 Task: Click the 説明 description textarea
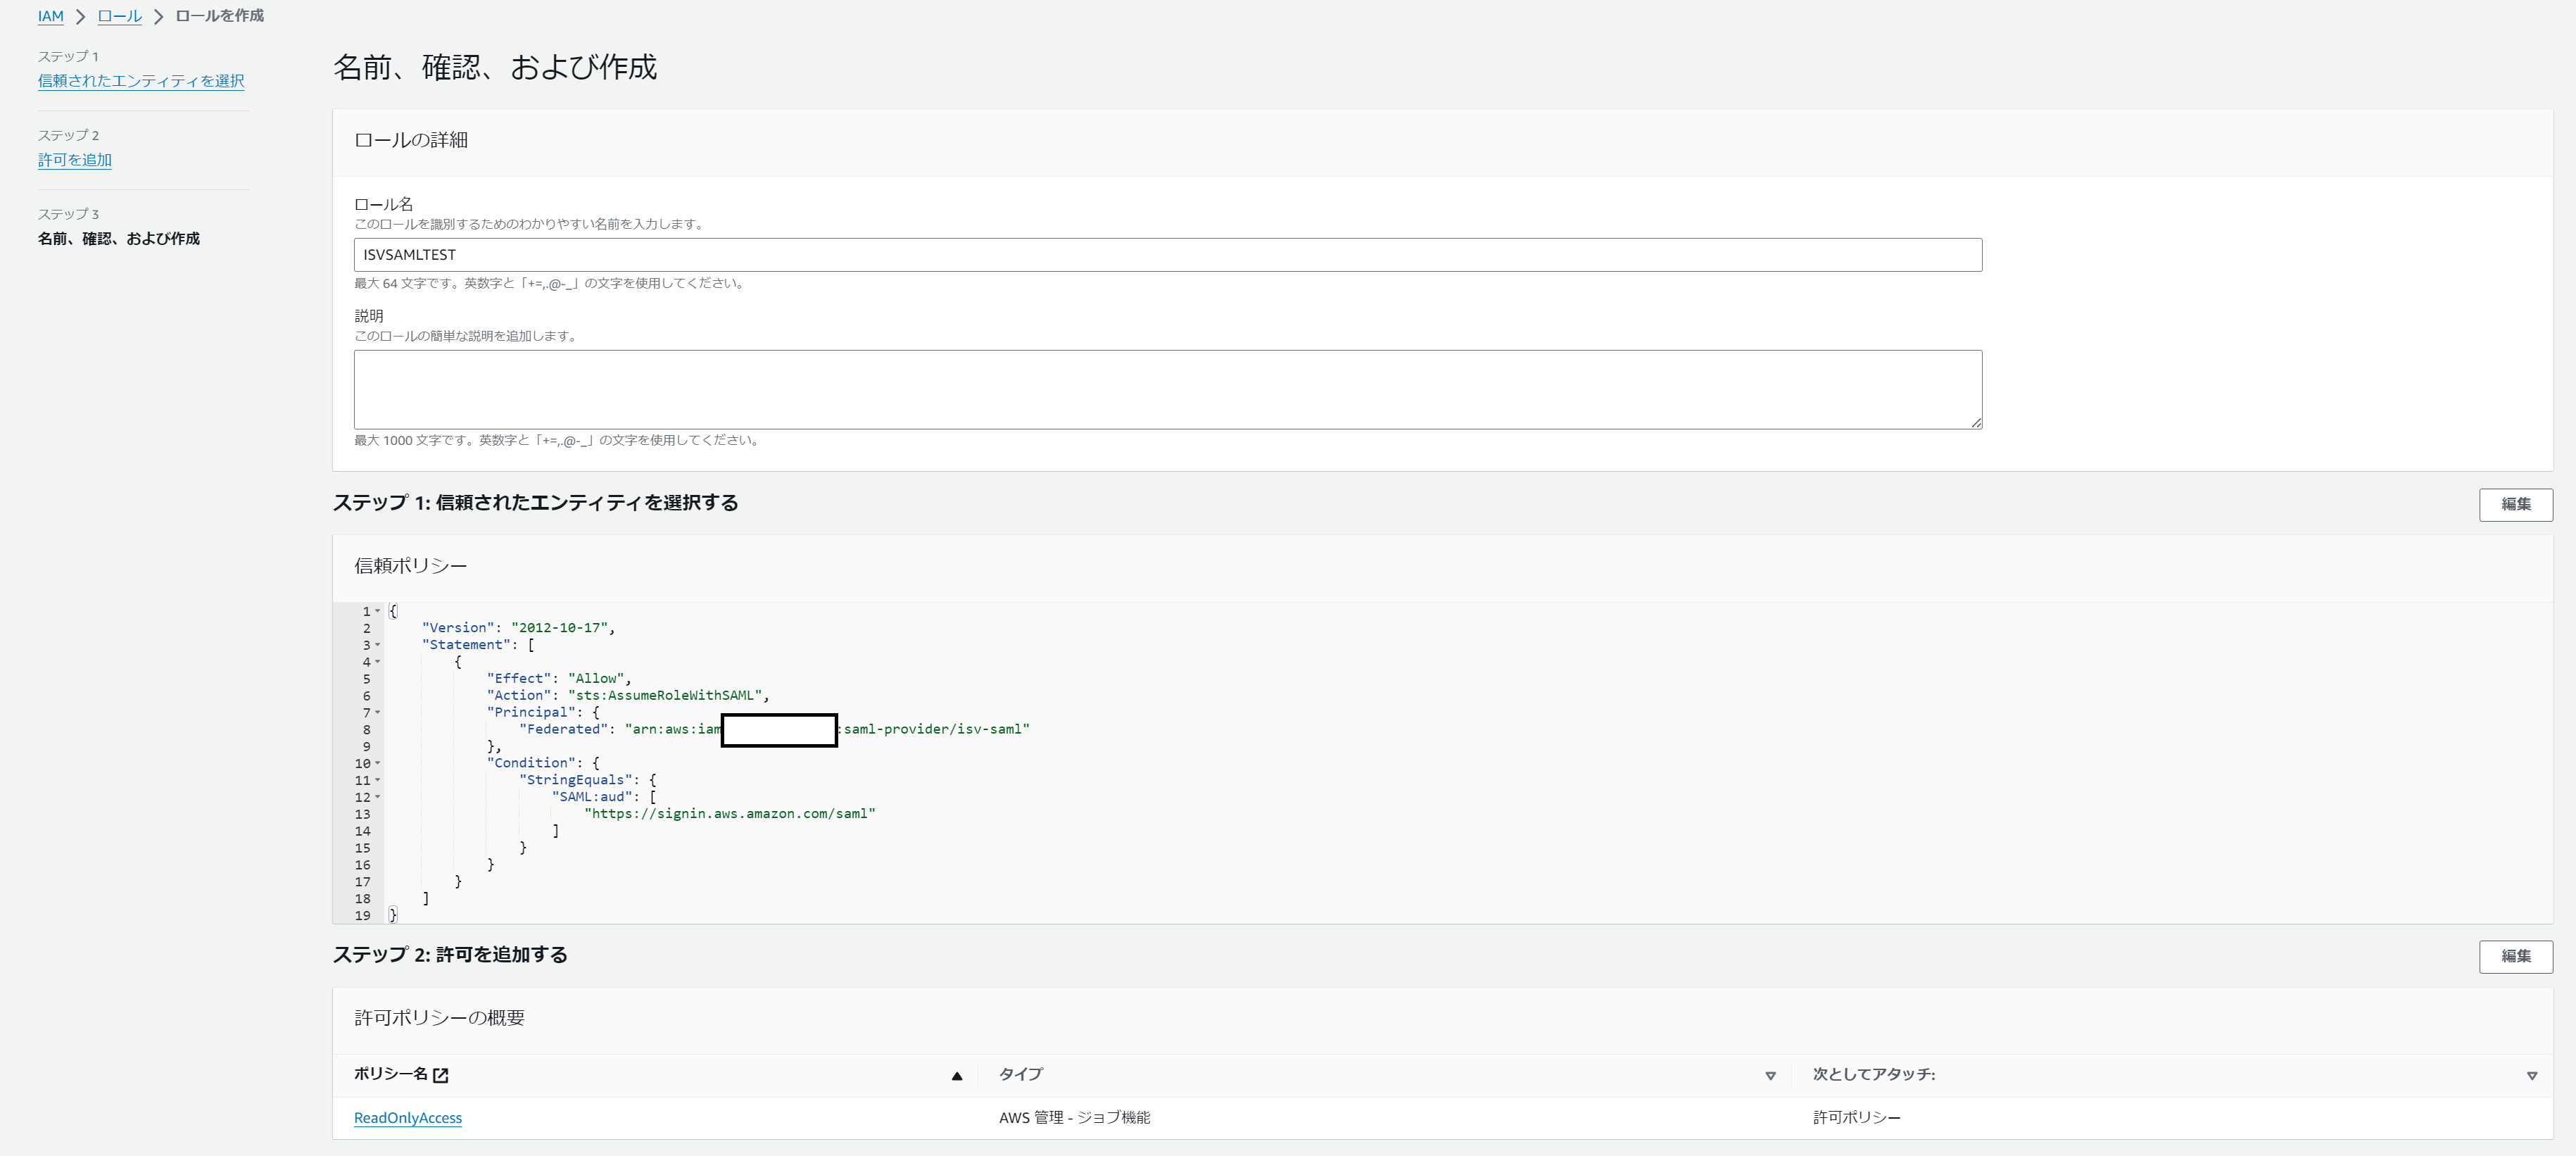pos(1167,389)
